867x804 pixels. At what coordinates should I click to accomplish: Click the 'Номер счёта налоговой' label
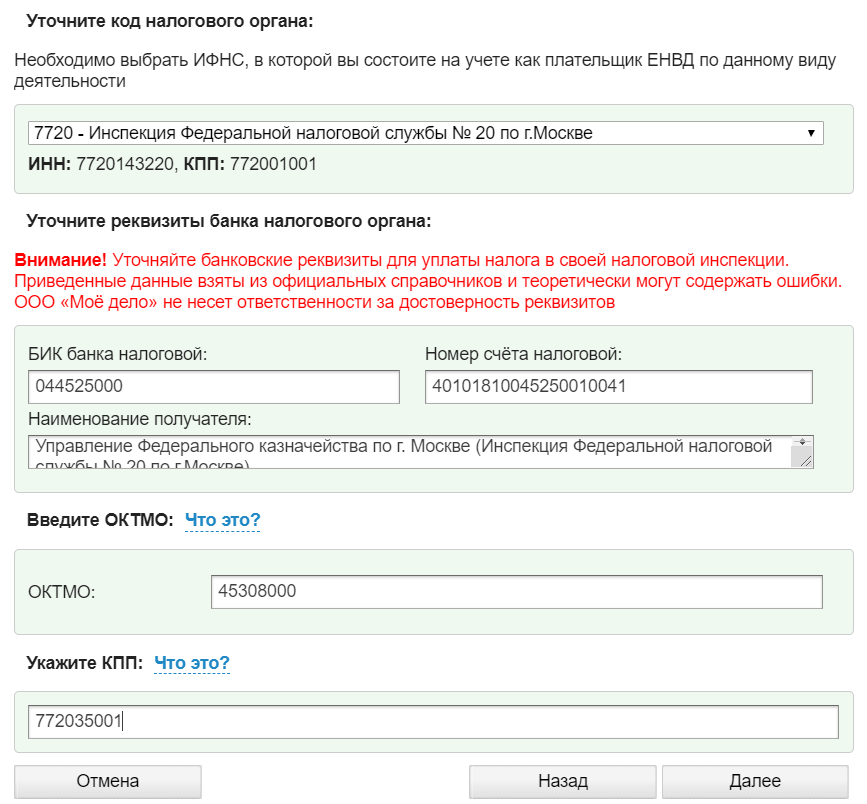coord(523,353)
